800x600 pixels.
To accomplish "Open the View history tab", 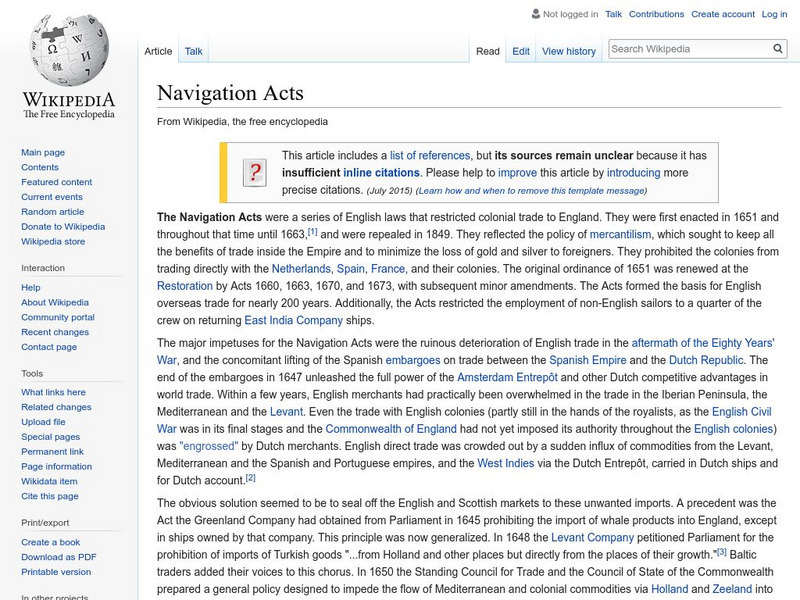I will coord(567,50).
